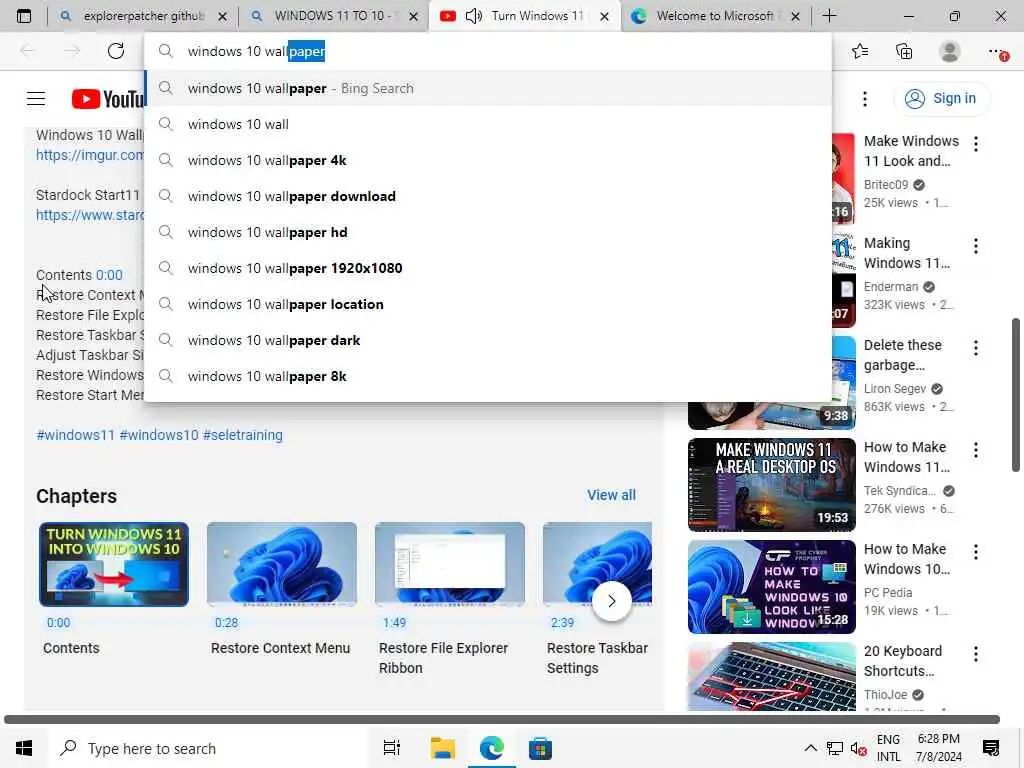Open options for 20 Keyboard Shortcuts video
1024x768 pixels.
976,654
